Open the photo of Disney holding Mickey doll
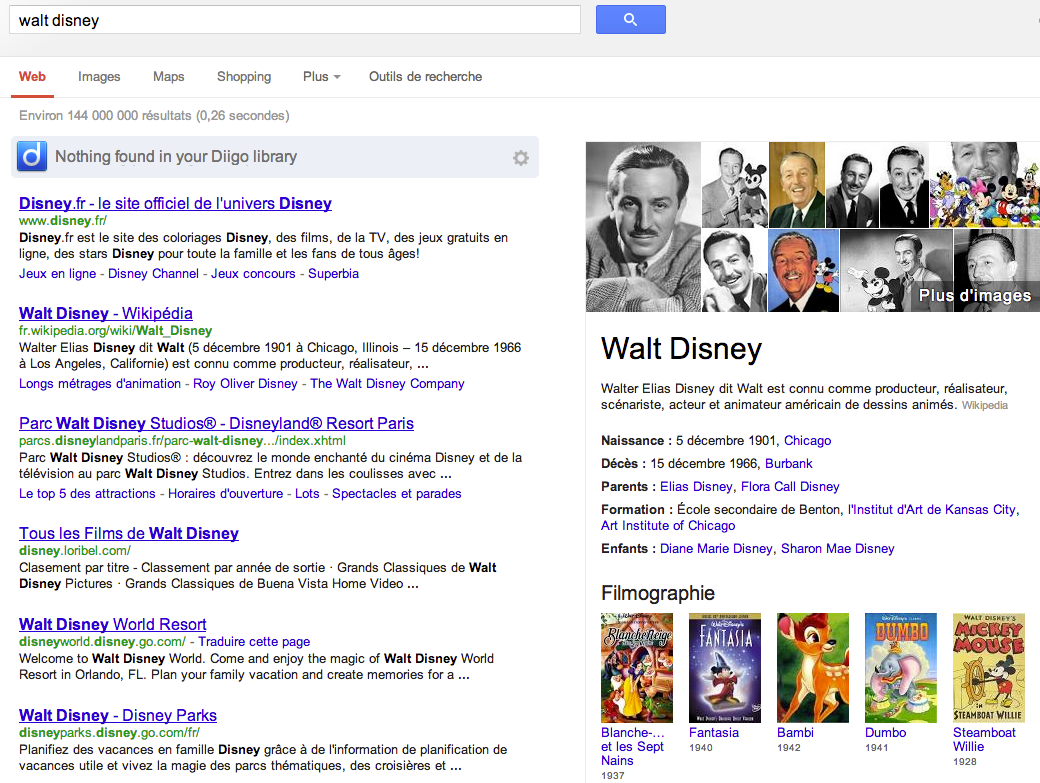 pos(734,184)
